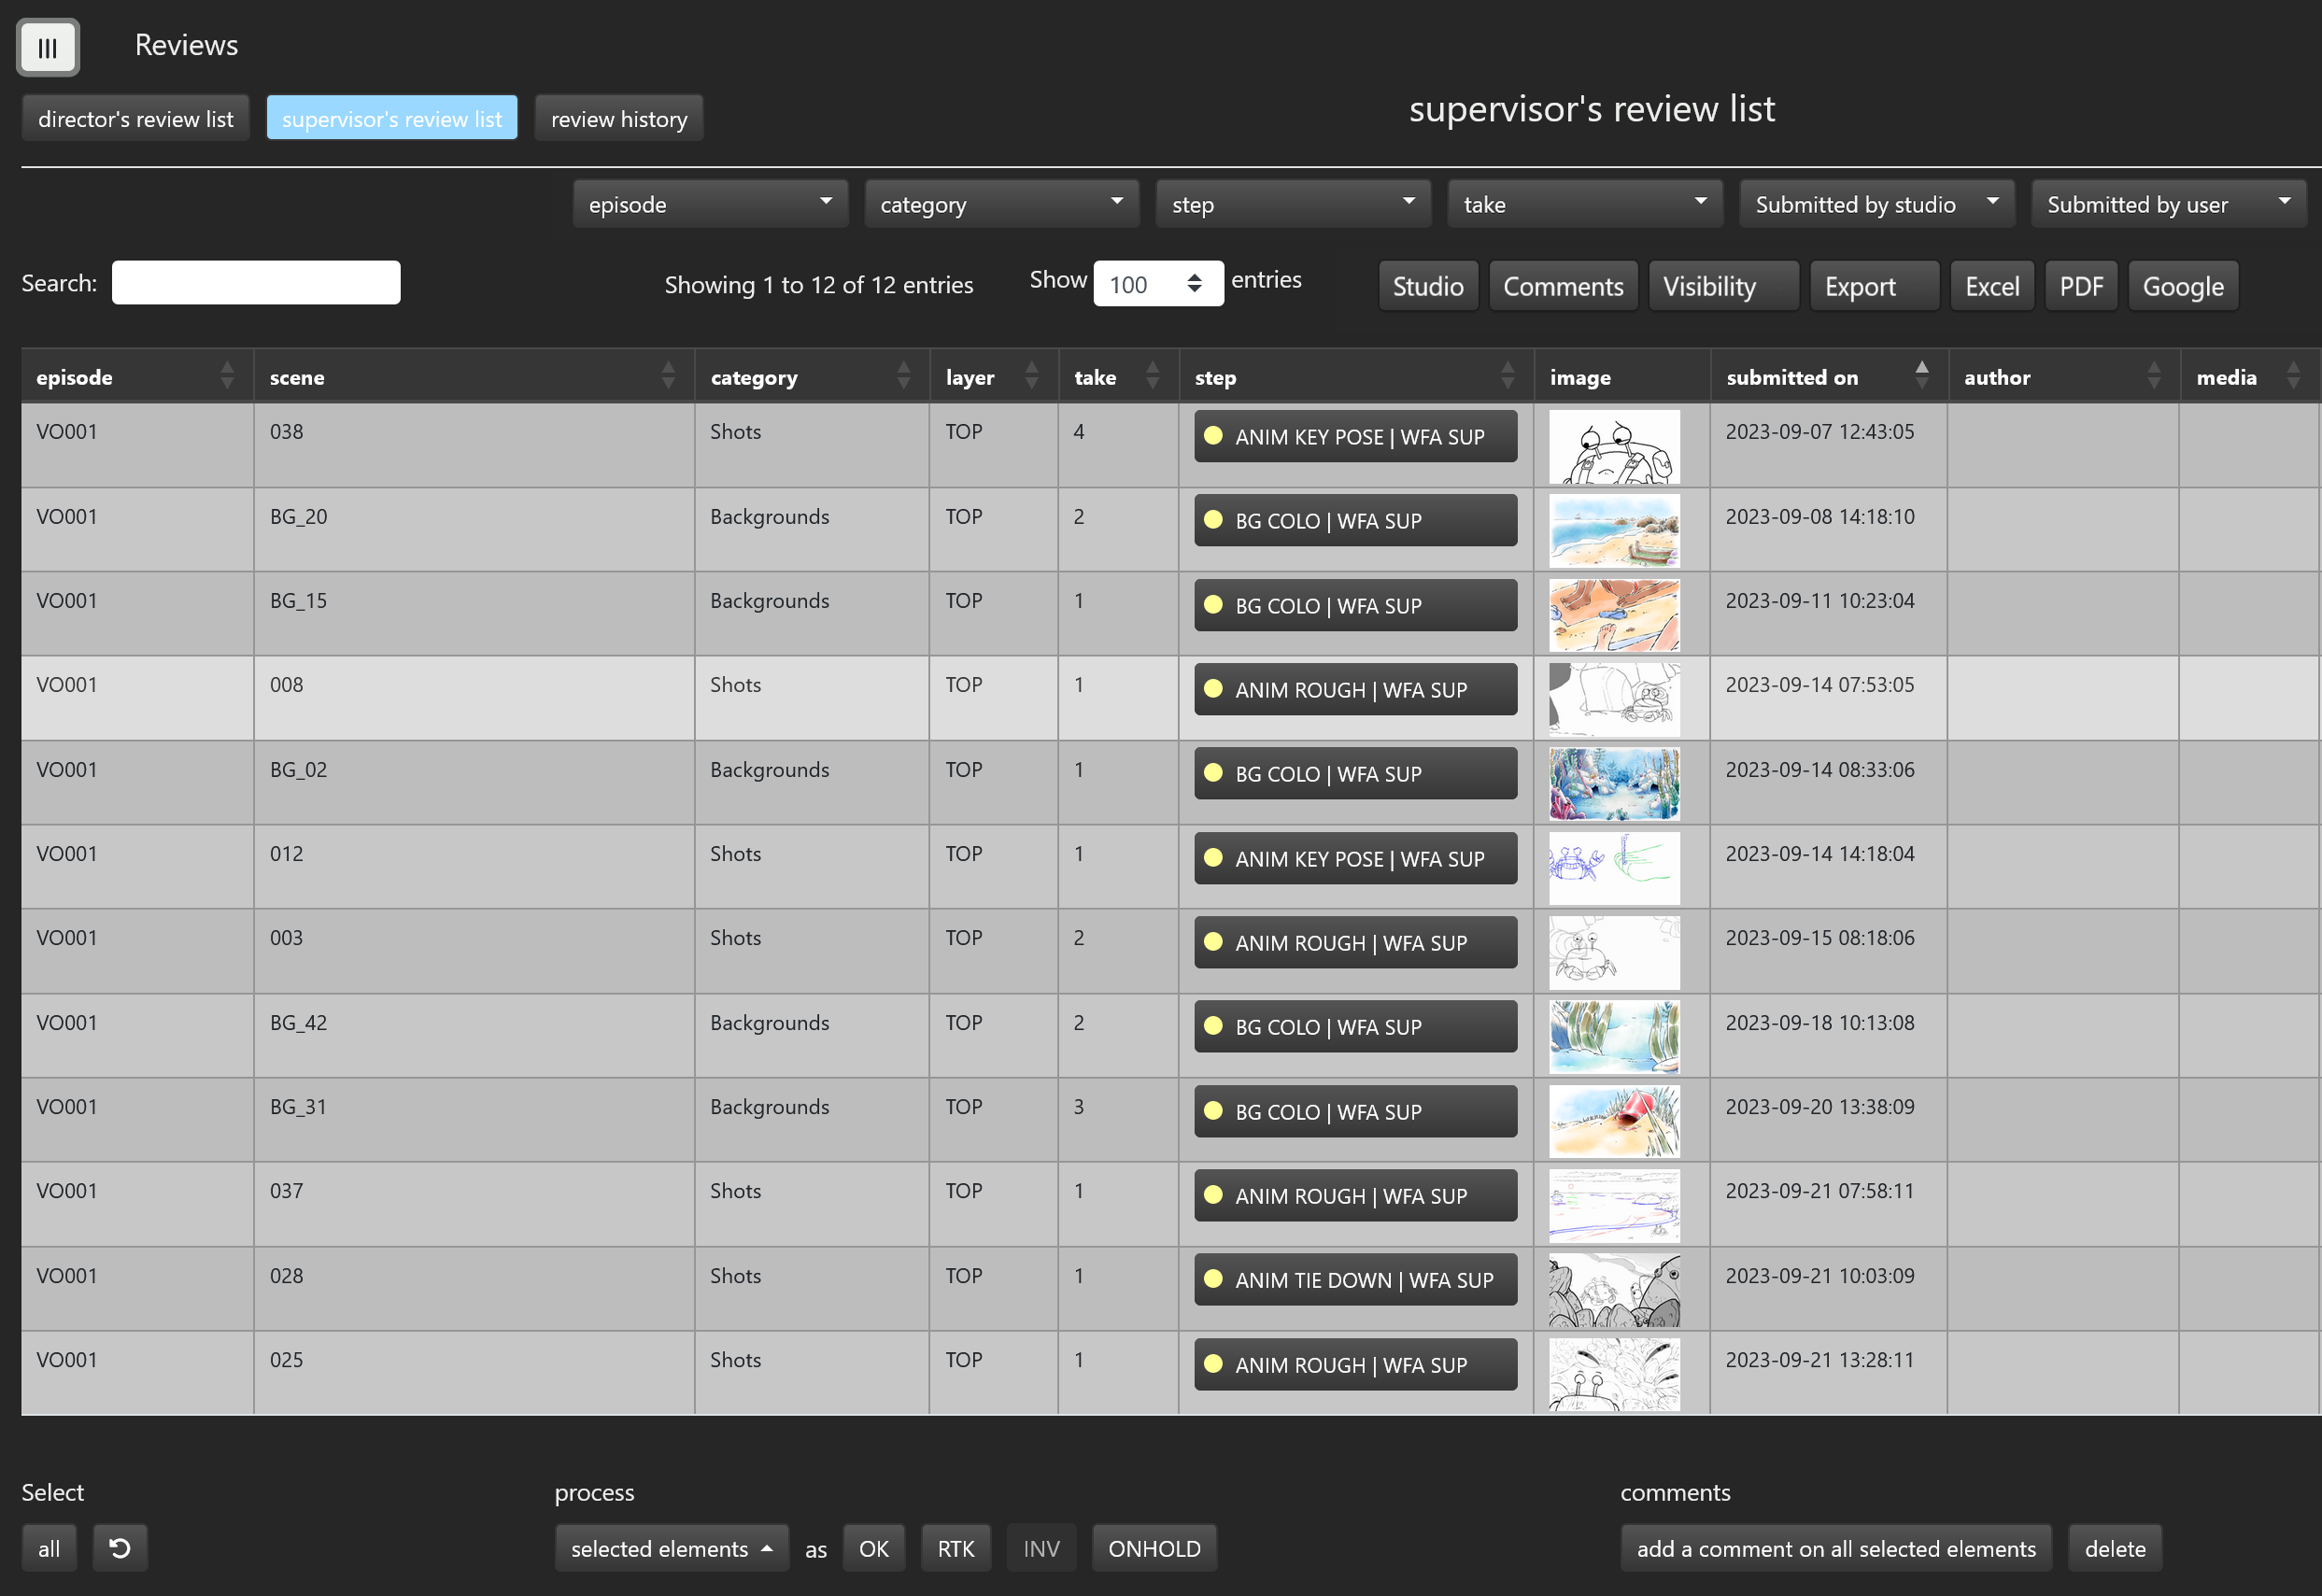The height and width of the screenshot is (1596, 2322).
Task: Click the ANIM TIE DOWN step for scene 028
Action: pyautogui.click(x=1354, y=1279)
